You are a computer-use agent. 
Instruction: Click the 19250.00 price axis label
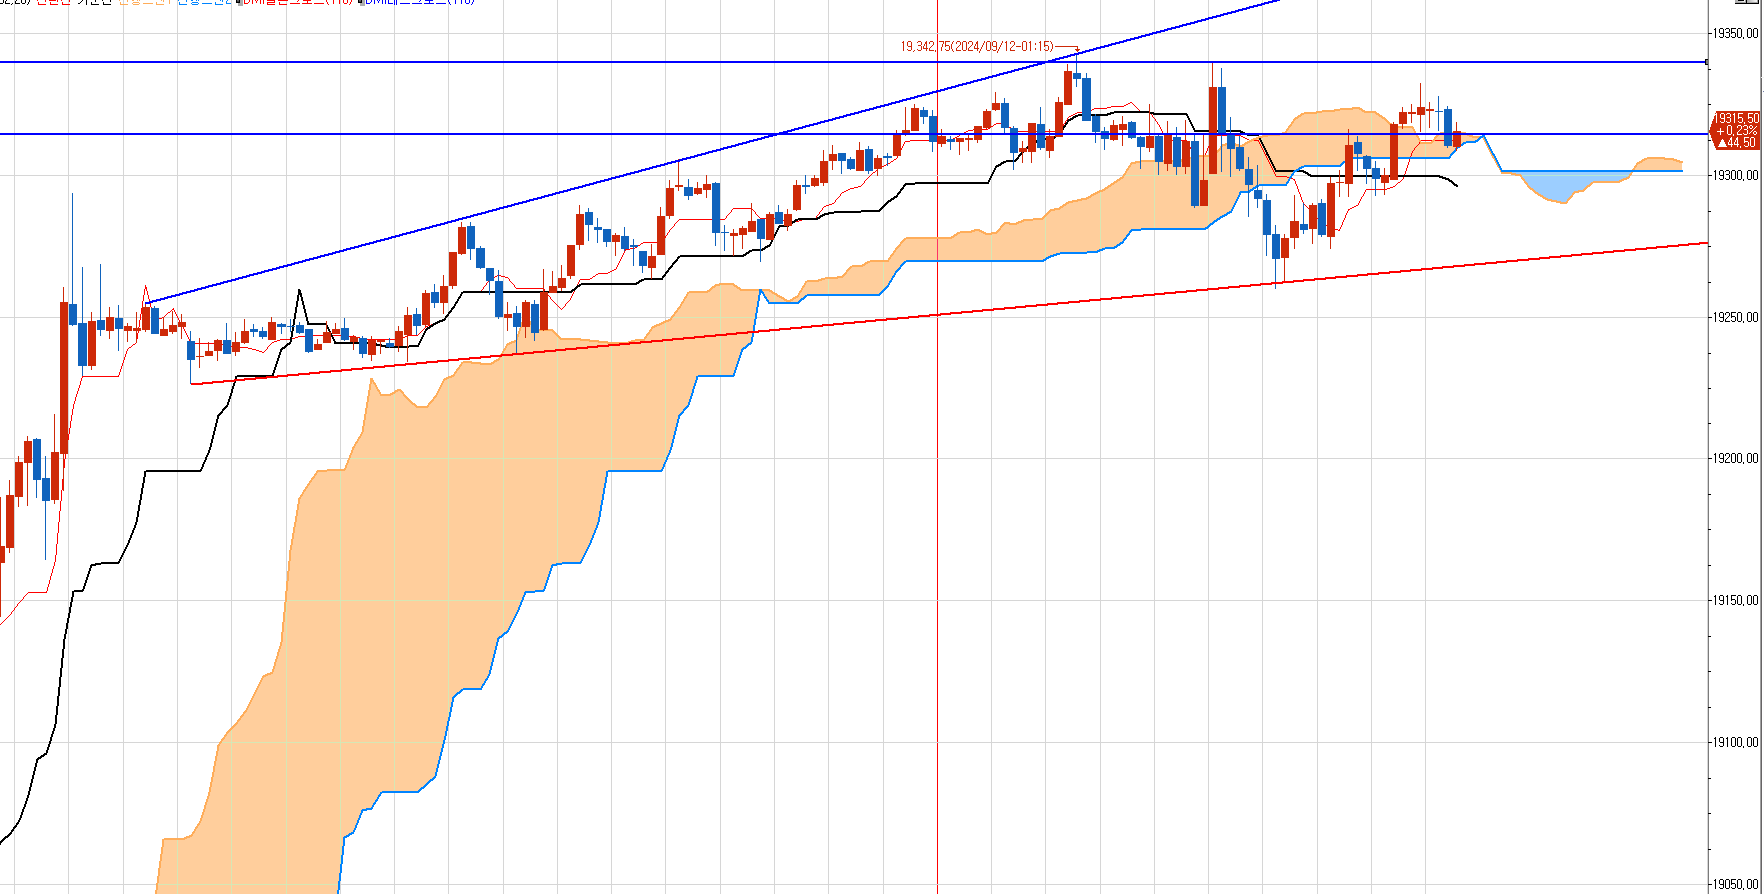pos(1735,317)
